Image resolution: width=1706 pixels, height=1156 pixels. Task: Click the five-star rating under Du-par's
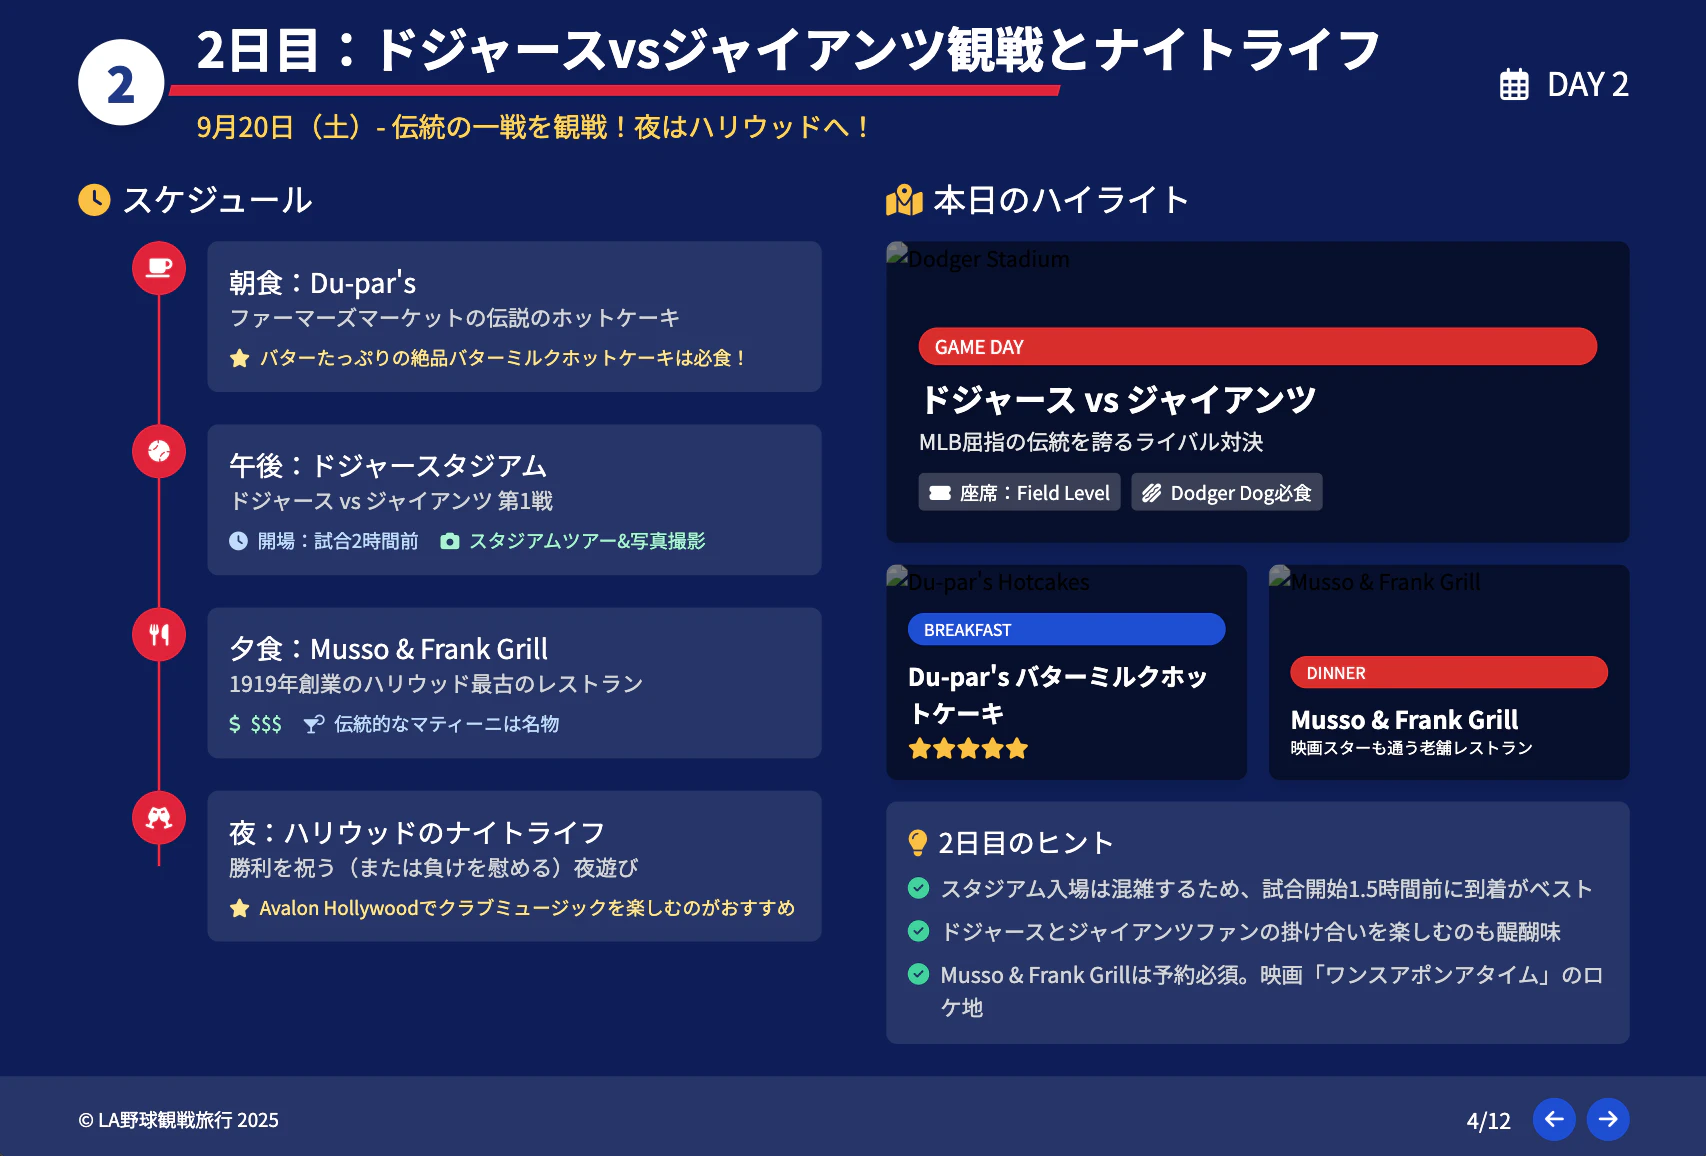click(x=968, y=748)
